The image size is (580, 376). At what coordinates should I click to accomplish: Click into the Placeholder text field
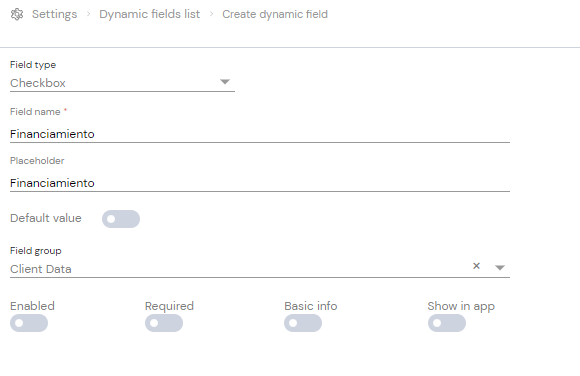pos(260,183)
